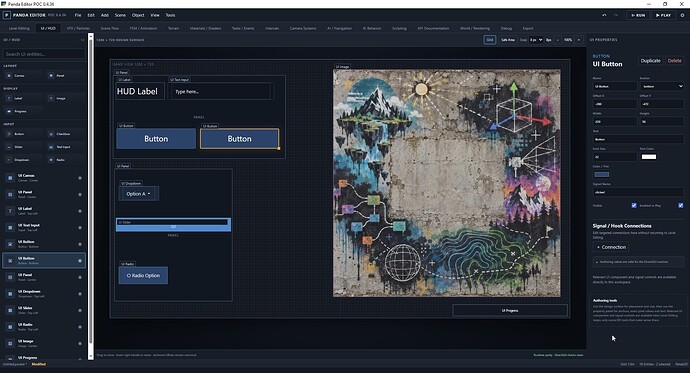Pick the Slider widget in Input palette
The width and height of the screenshot is (690, 373).
tap(23, 147)
